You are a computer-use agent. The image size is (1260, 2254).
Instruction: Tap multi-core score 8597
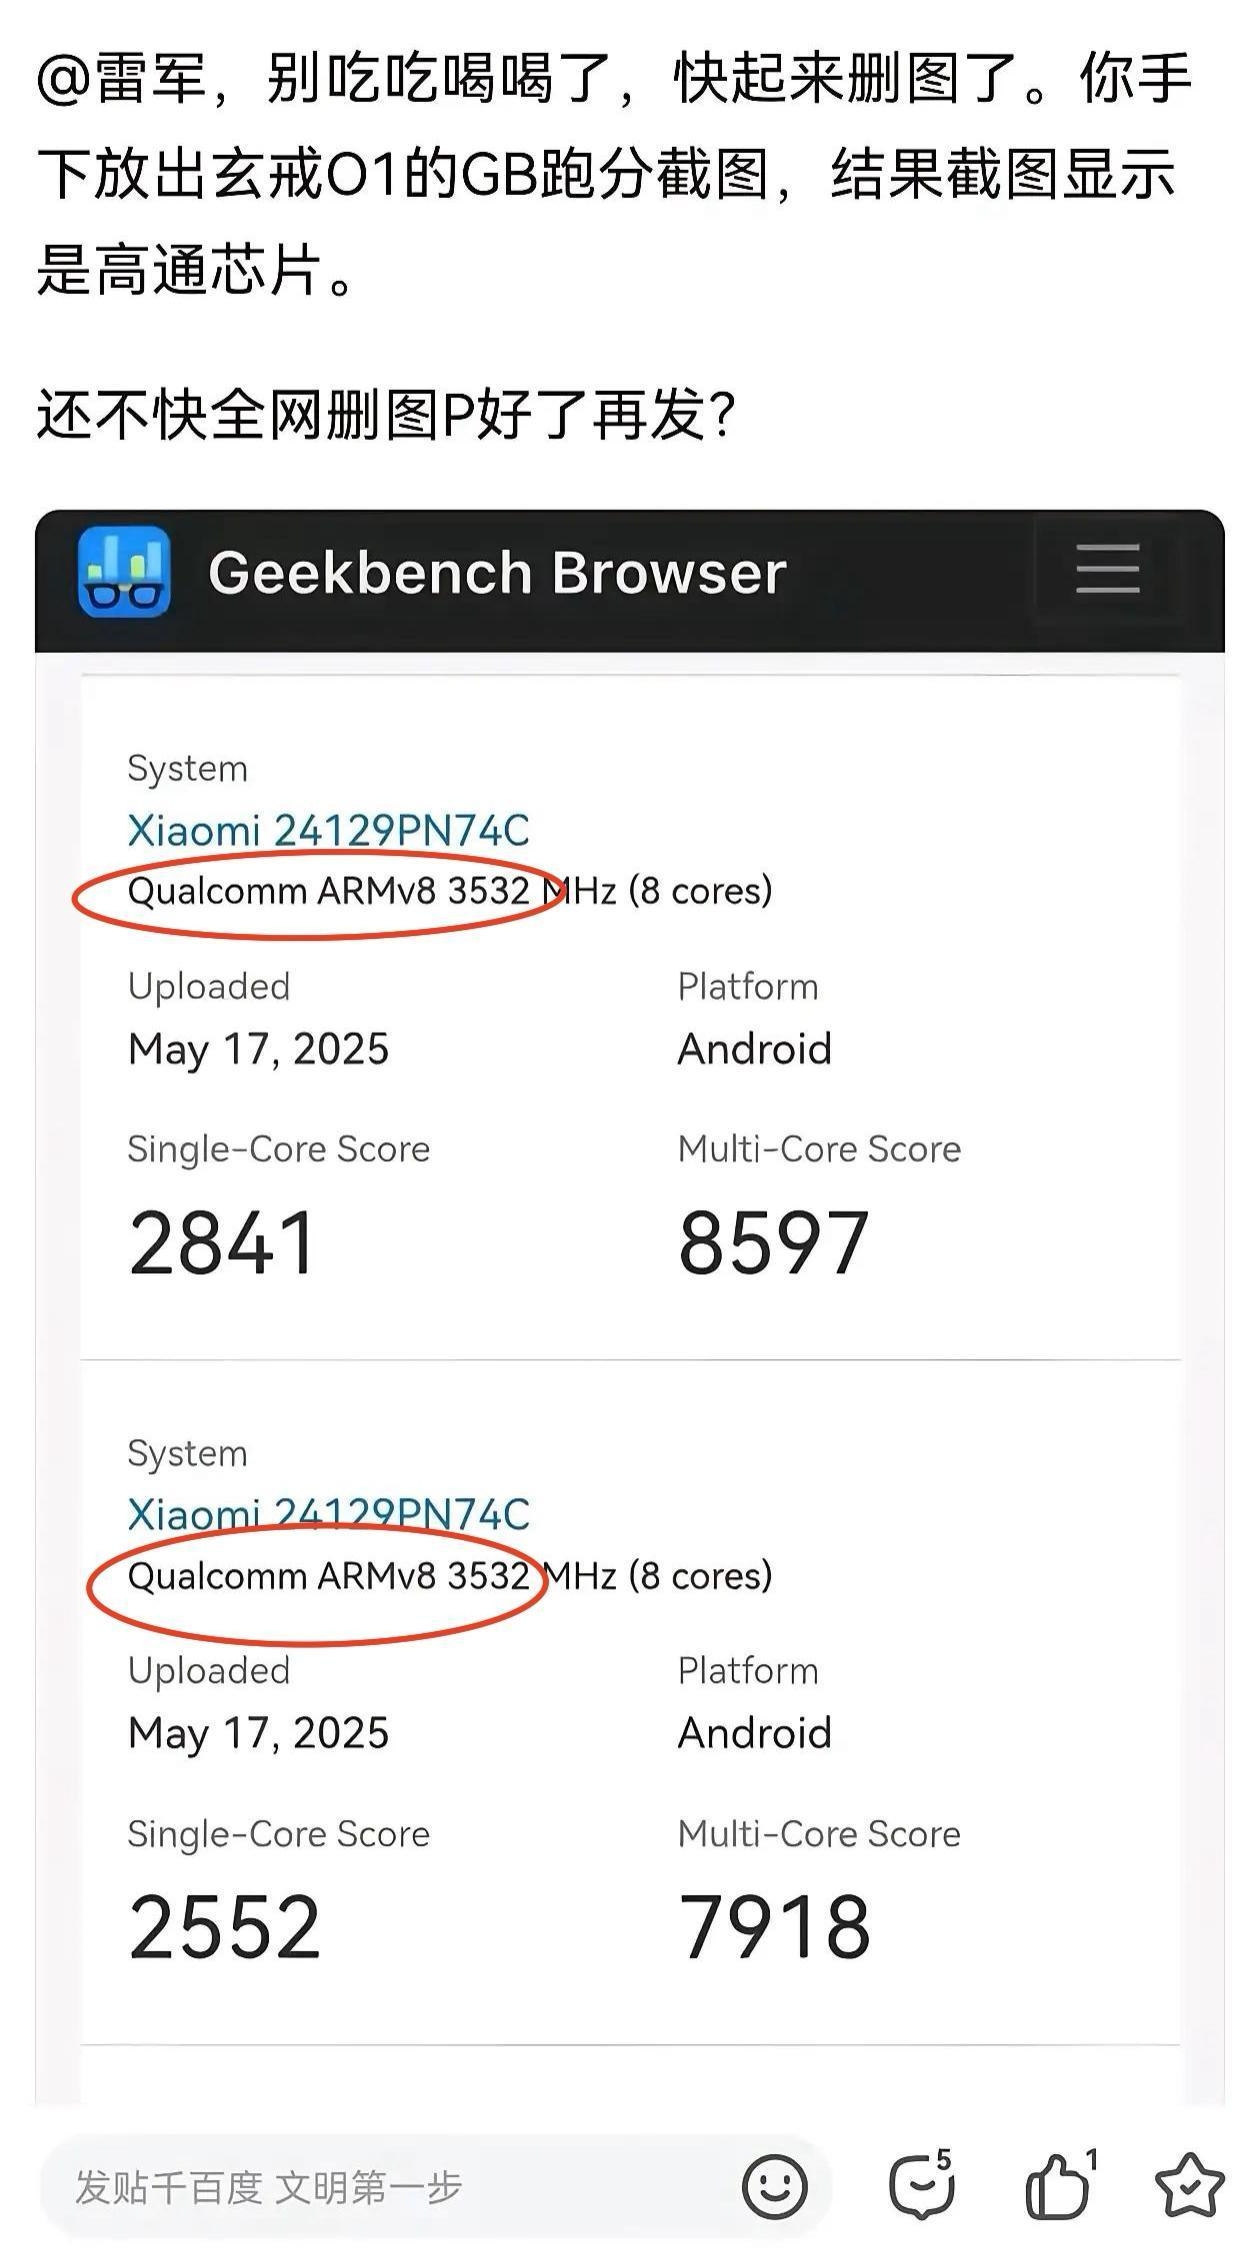(x=773, y=1243)
